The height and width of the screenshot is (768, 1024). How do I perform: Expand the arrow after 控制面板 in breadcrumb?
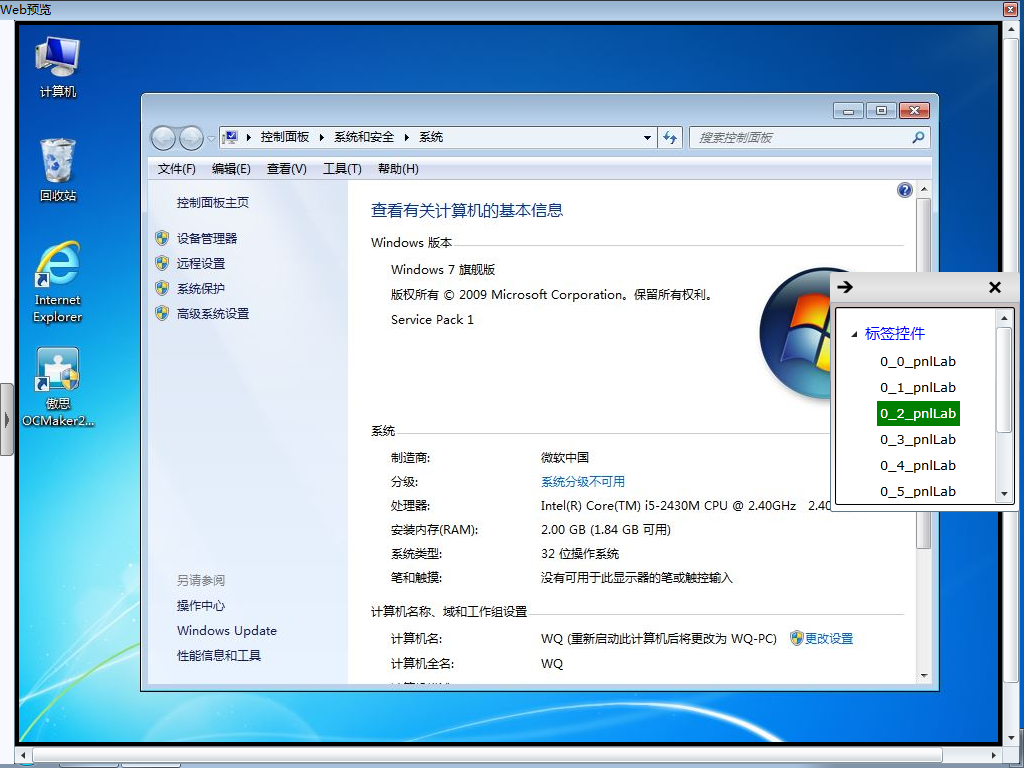321,137
